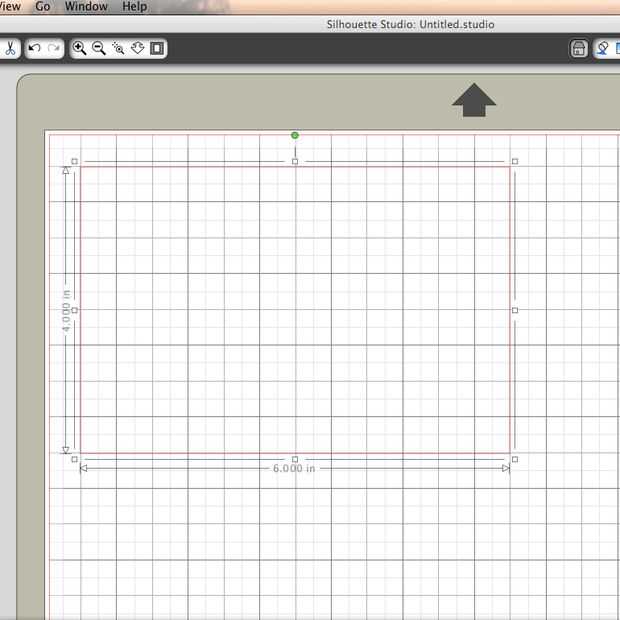This screenshot has height=620, width=620.
Task: Click the top-right corner resize handle
Action: (515, 161)
